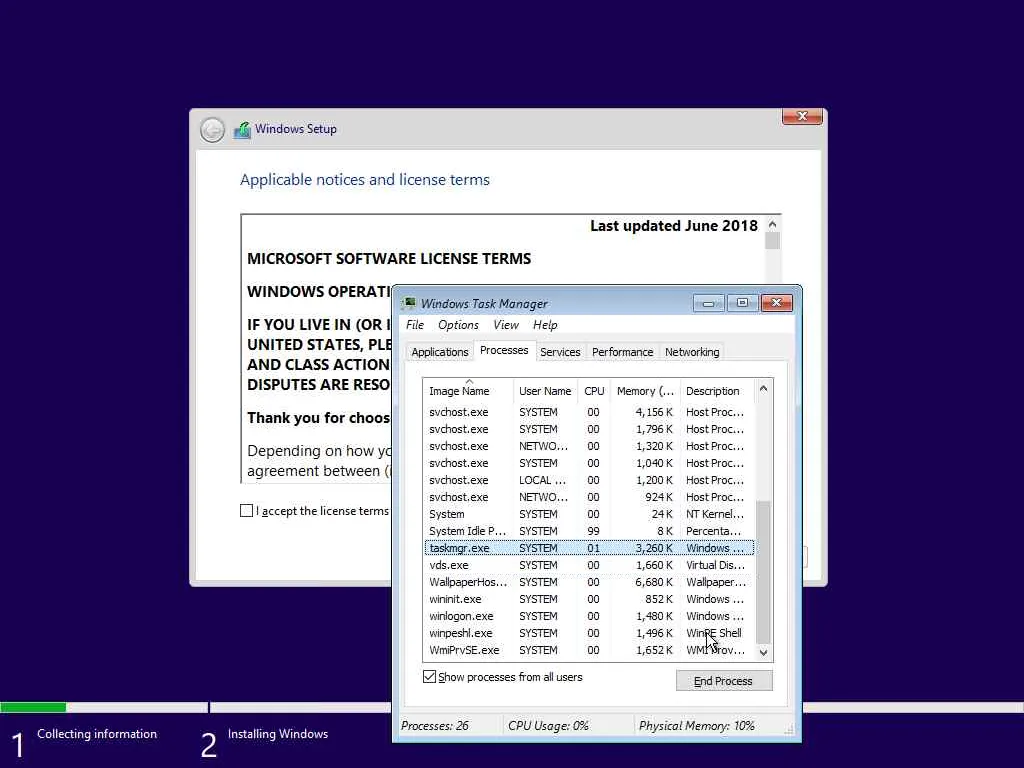This screenshot has width=1024, height=768.
Task: Select the winlogon.exe process
Action: pos(589,616)
